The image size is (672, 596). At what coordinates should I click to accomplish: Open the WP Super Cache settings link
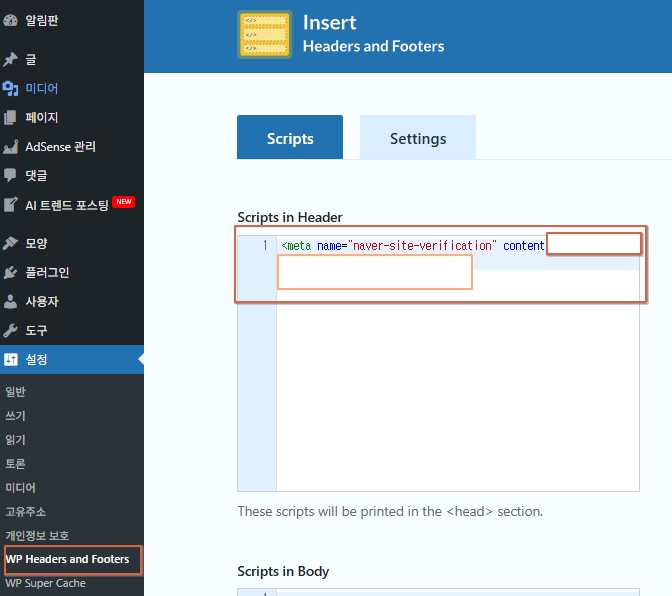(45, 583)
